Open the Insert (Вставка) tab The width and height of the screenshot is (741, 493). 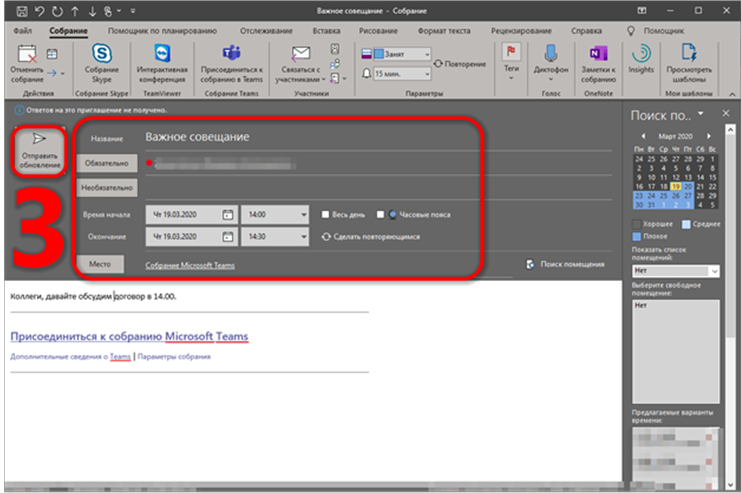tap(326, 31)
